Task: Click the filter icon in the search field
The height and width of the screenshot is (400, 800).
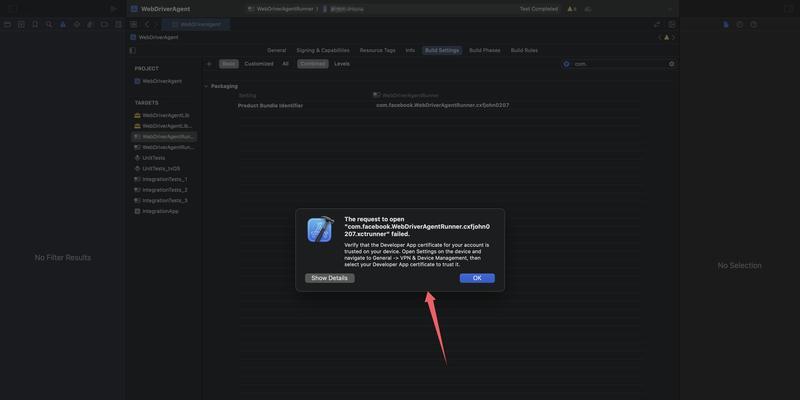Action: tap(566, 64)
